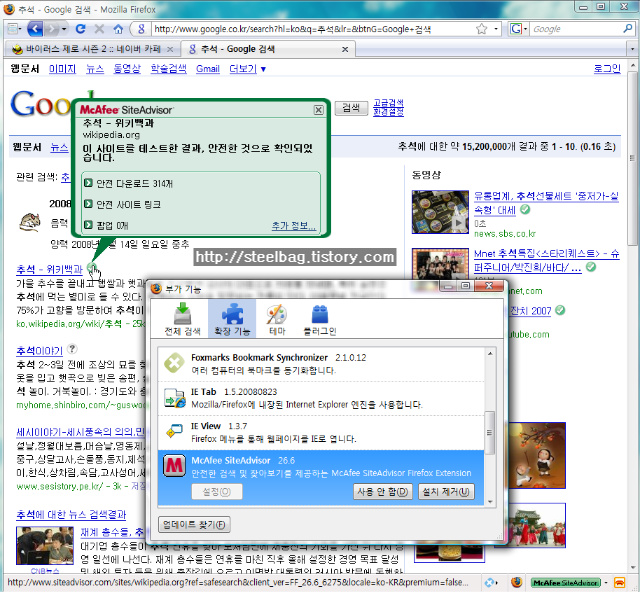Bookmark this page with the star icon
Image resolution: width=640 pixels, height=592 pixels.
point(482,29)
